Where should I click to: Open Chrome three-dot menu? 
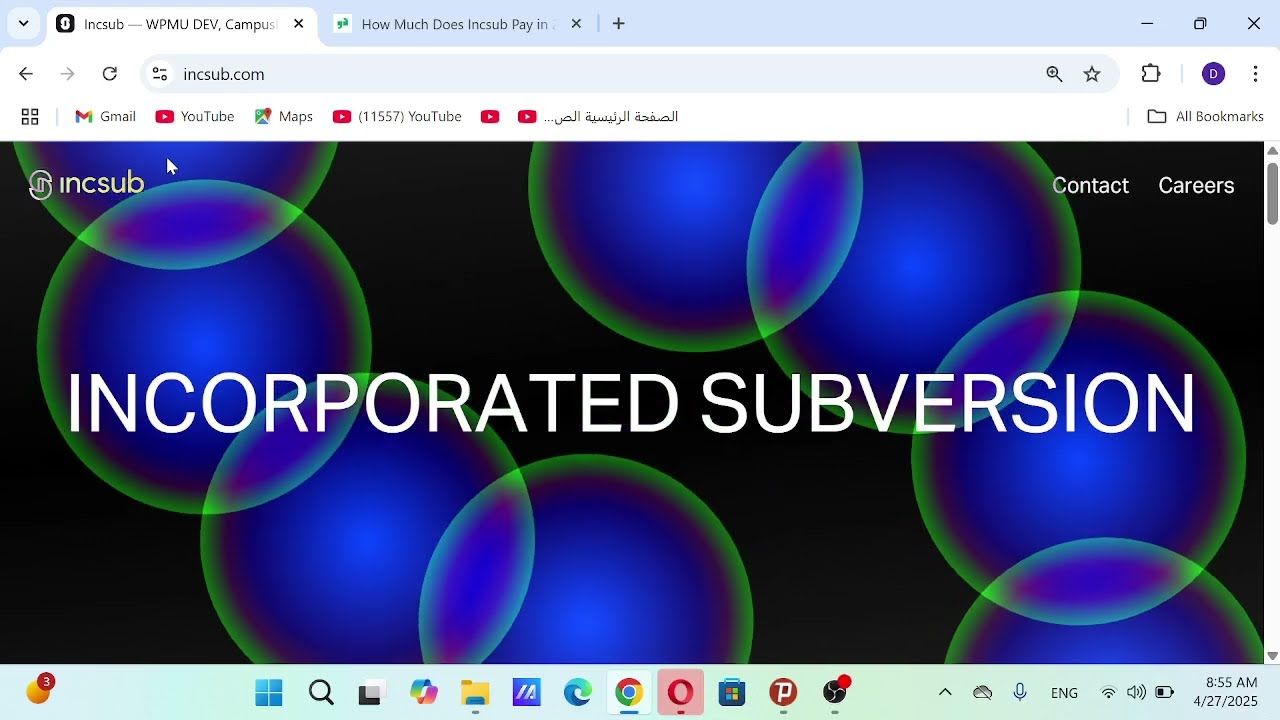tap(1255, 74)
